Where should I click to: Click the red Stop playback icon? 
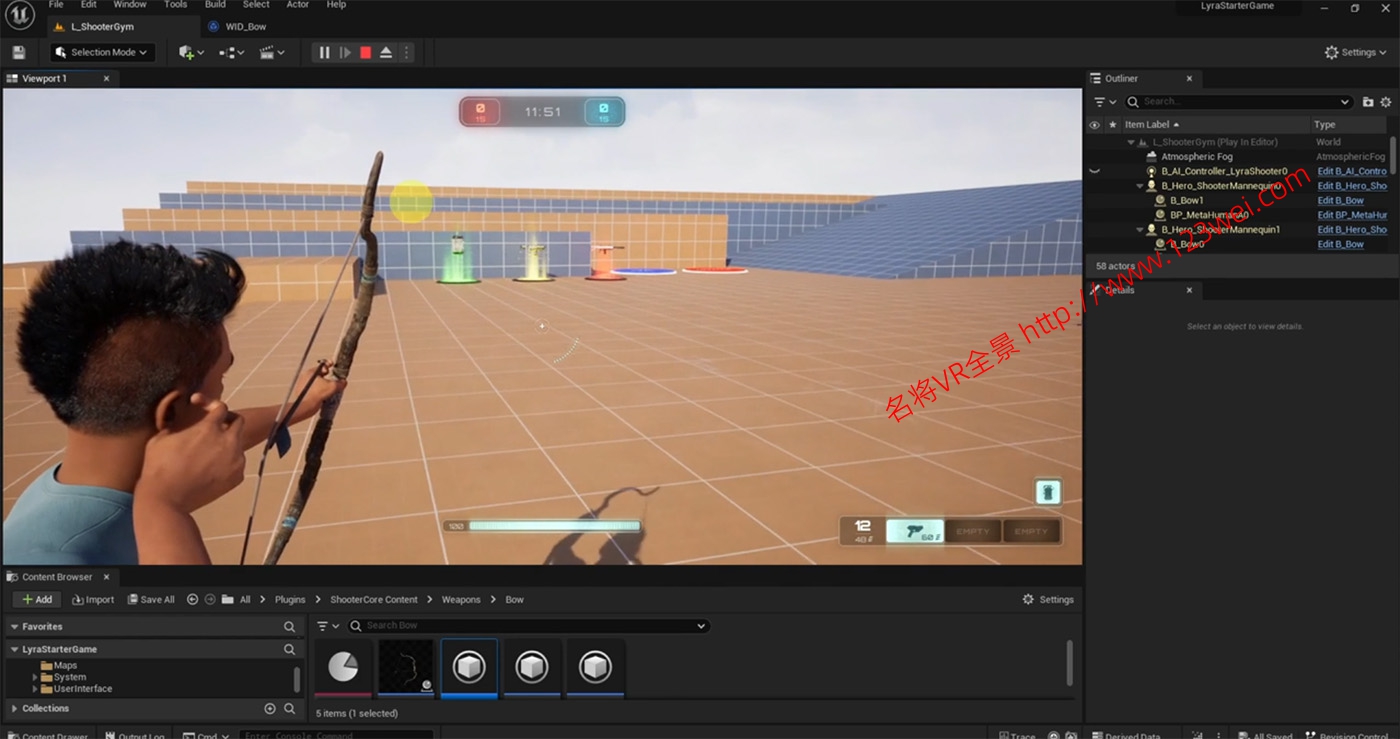coord(365,52)
